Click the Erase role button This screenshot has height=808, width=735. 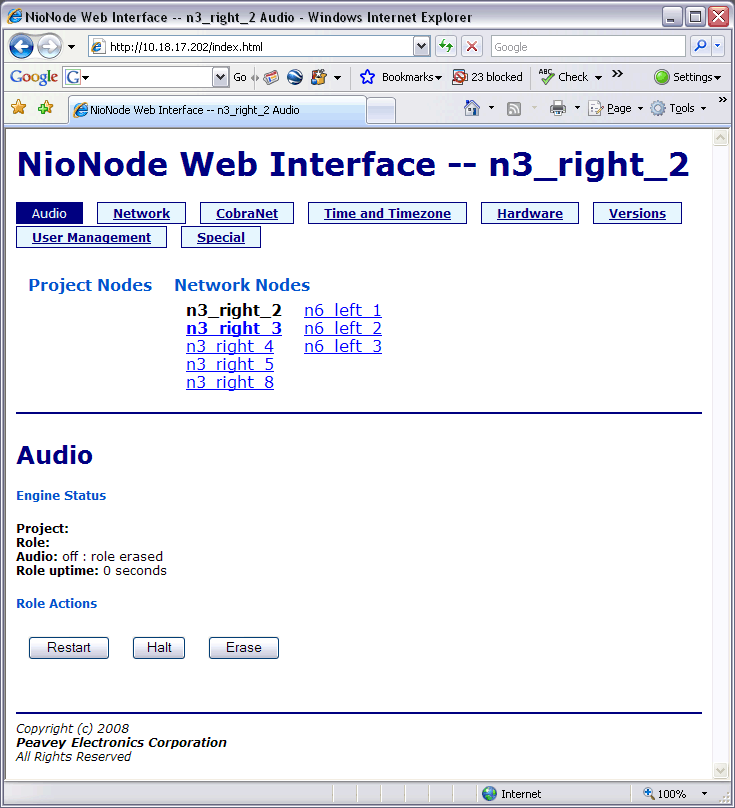coord(244,648)
